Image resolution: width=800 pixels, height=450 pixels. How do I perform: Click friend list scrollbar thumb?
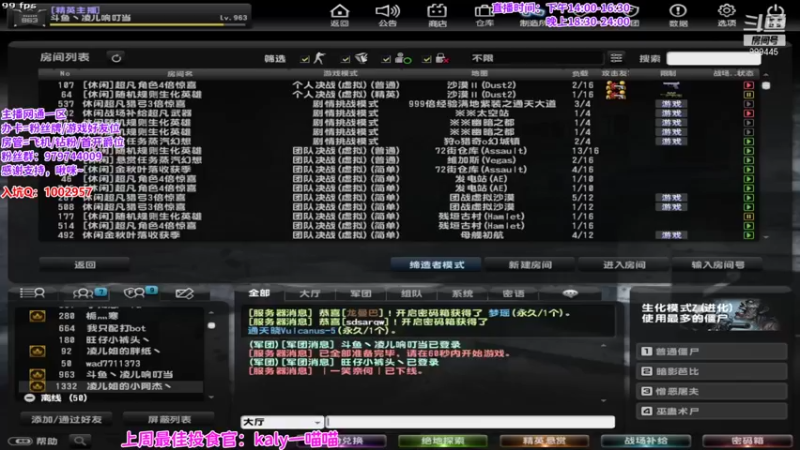[211, 326]
